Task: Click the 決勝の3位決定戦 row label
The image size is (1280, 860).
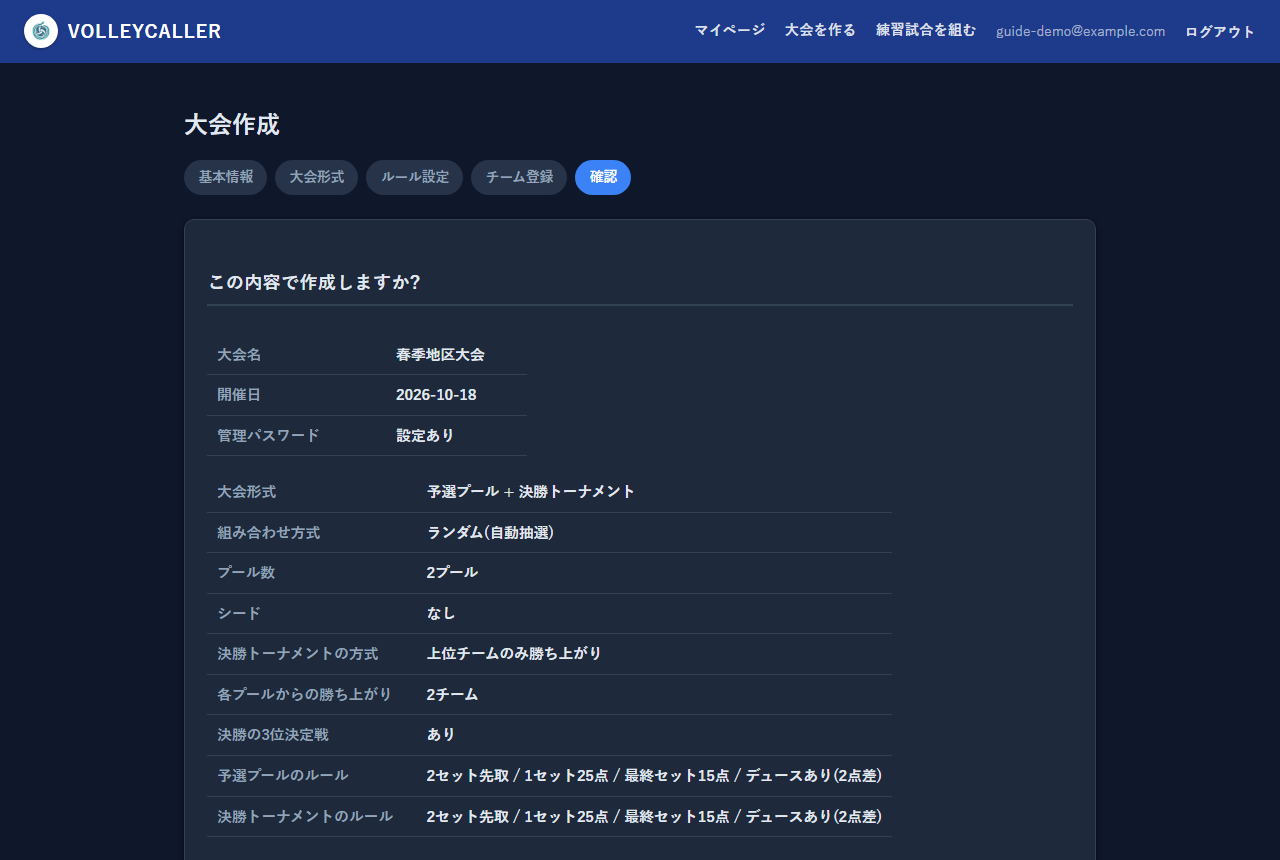Action: click(273, 735)
